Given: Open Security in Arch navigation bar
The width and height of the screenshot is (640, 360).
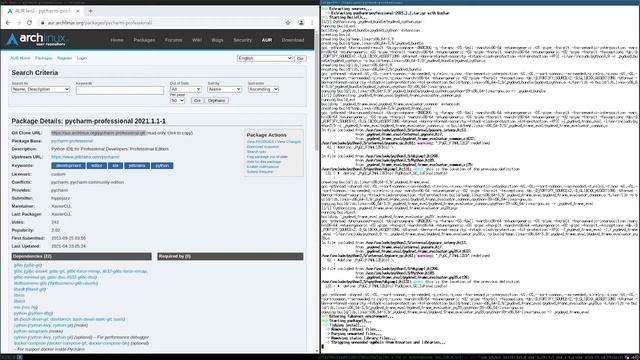Looking at the screenshot, I should tap(242, 40).
